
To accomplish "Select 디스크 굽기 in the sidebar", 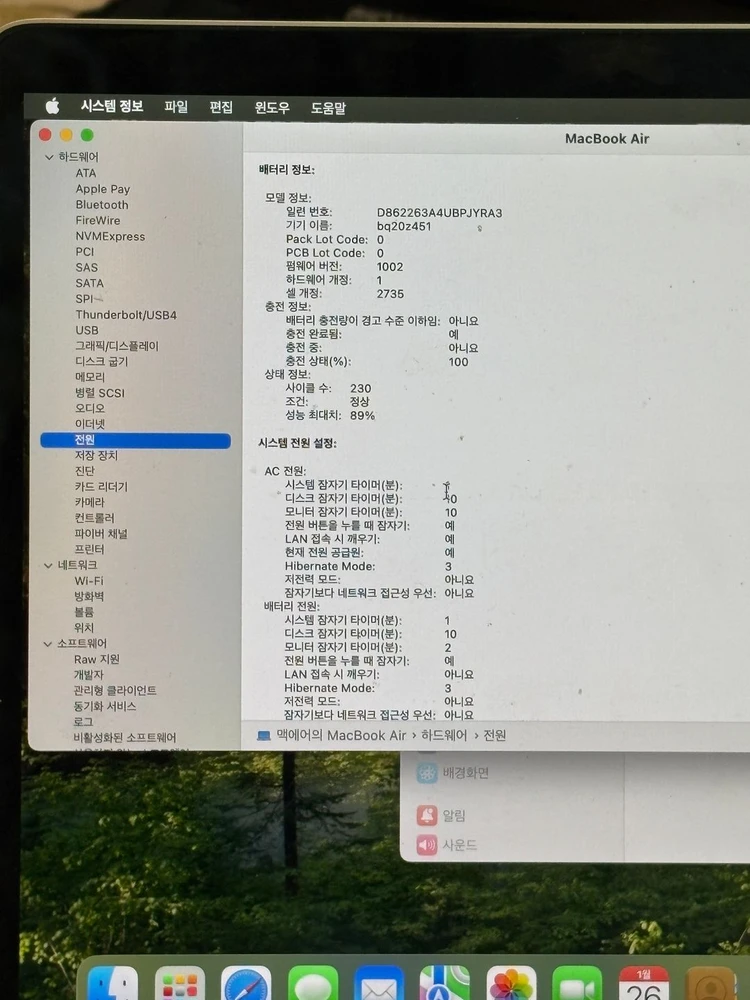I will [101, 362].
